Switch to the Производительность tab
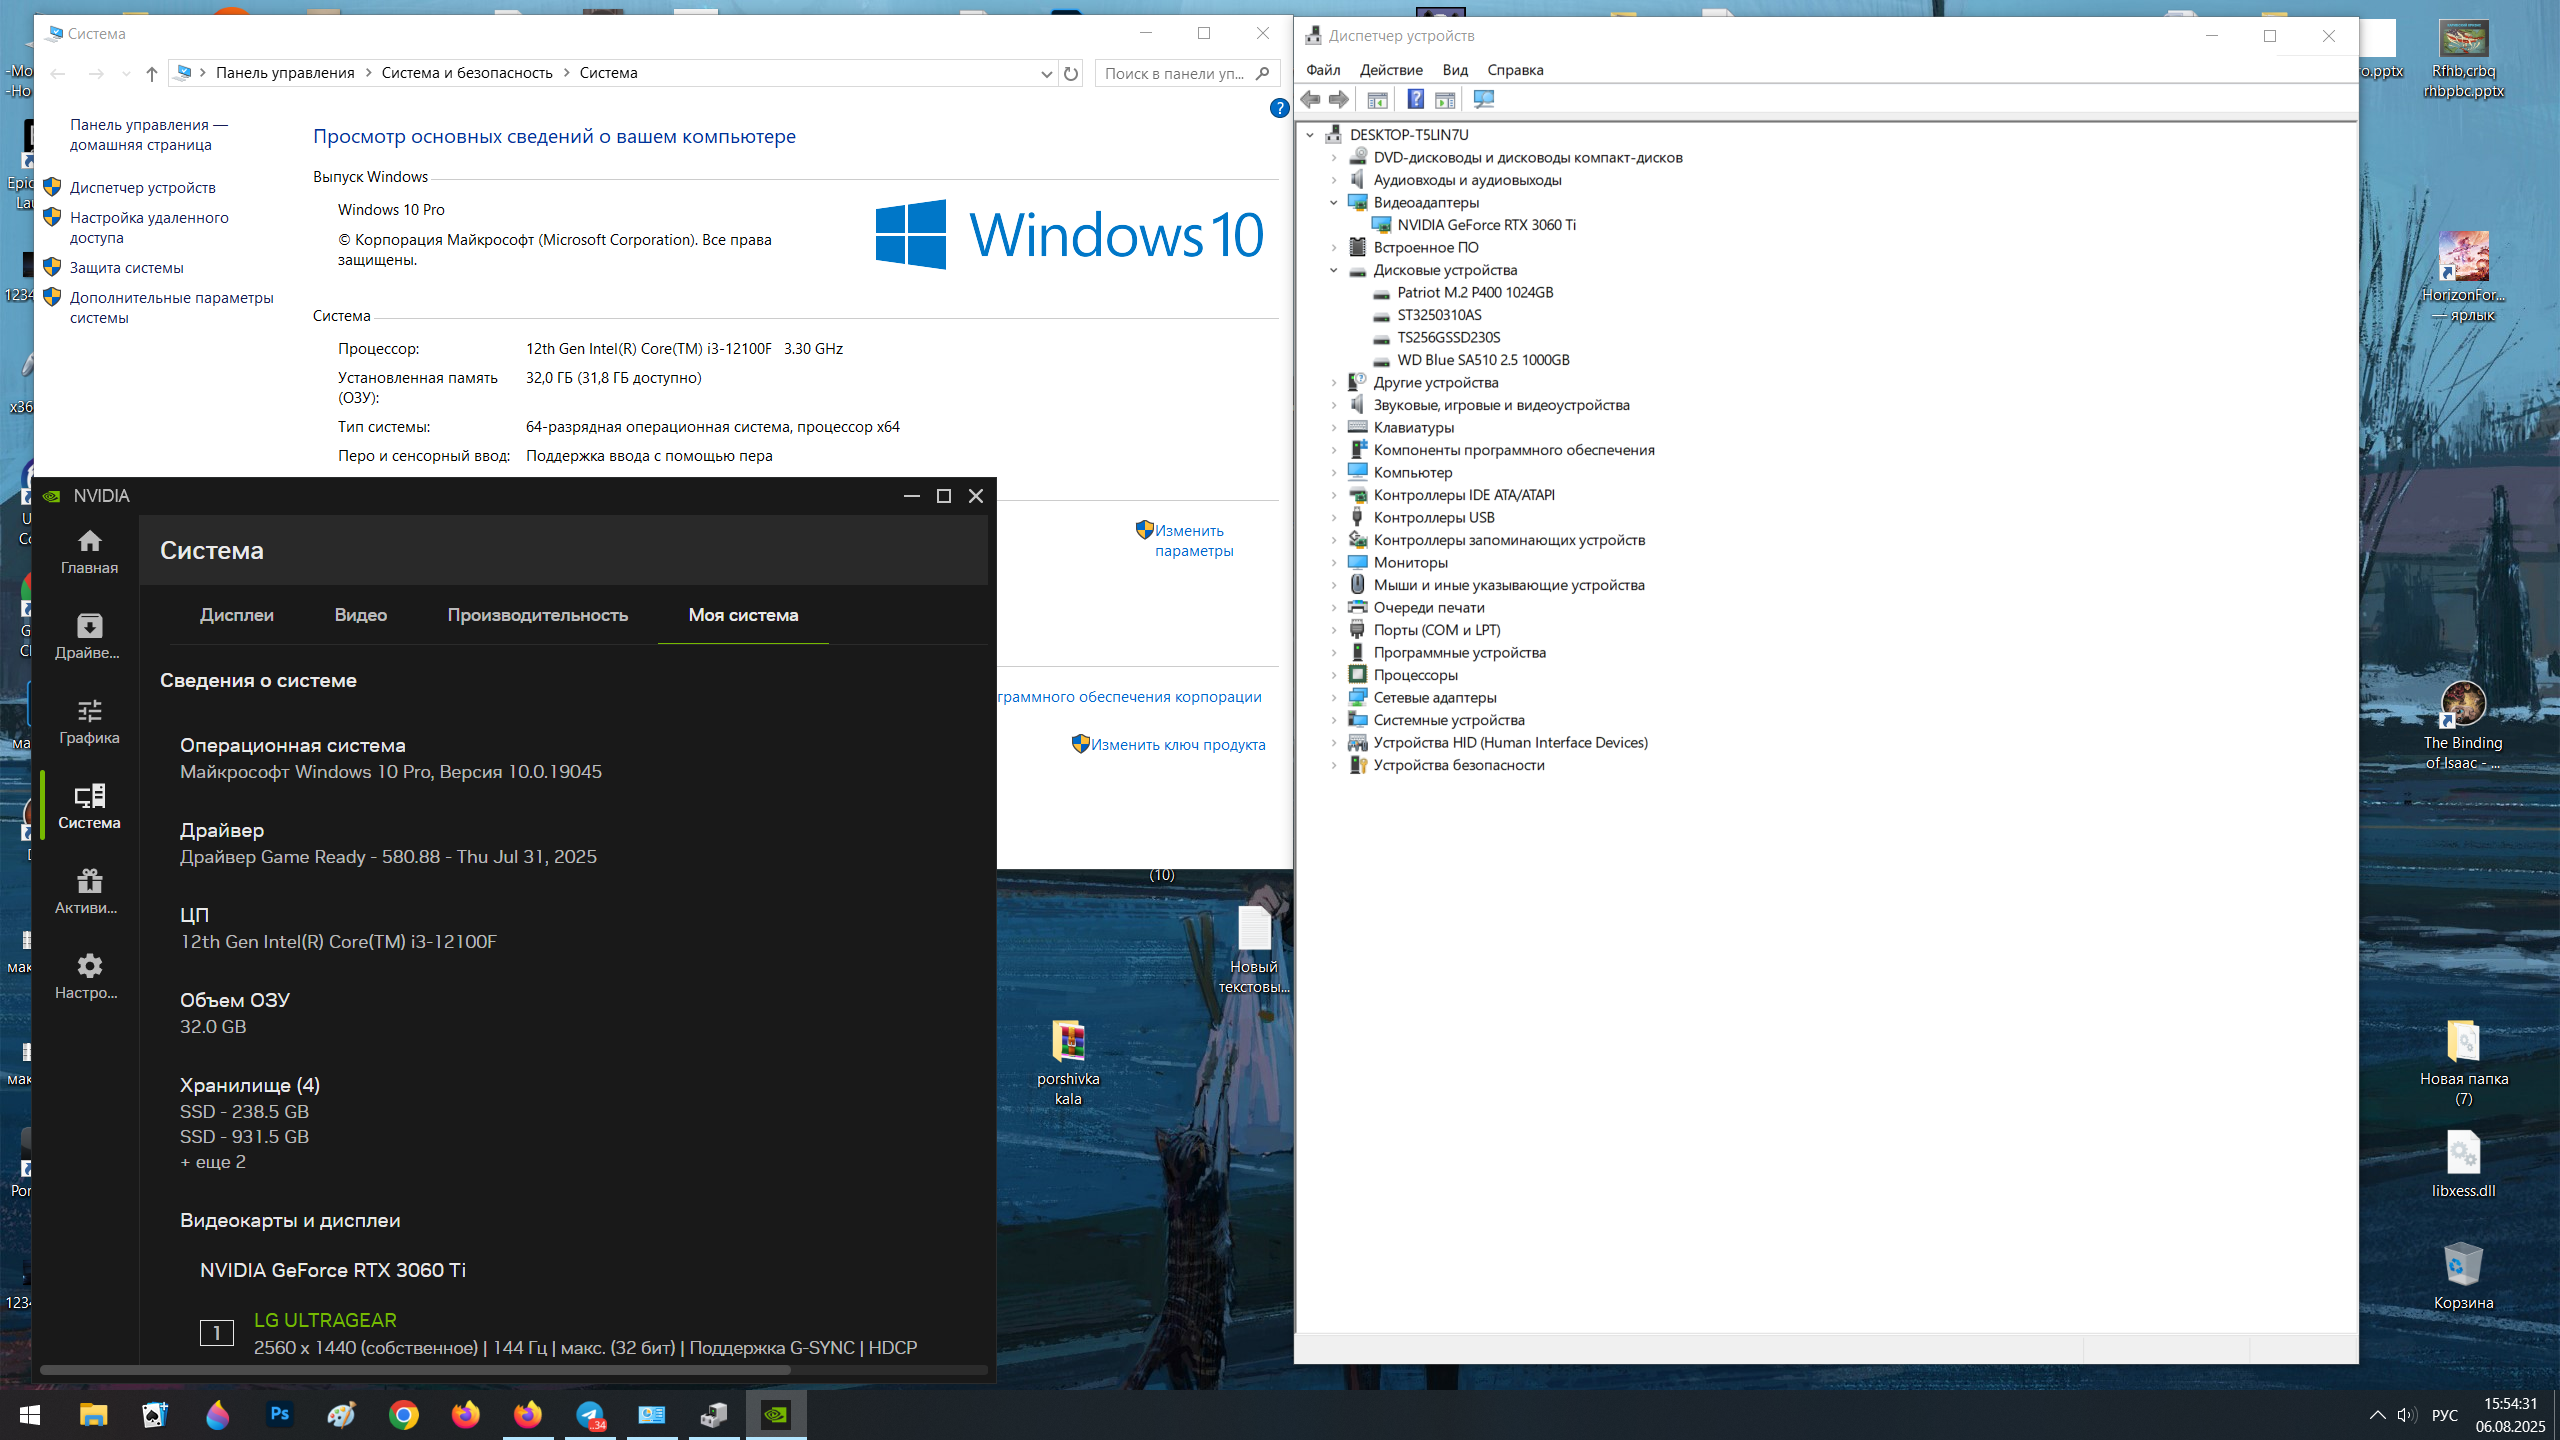 [537, 615]
